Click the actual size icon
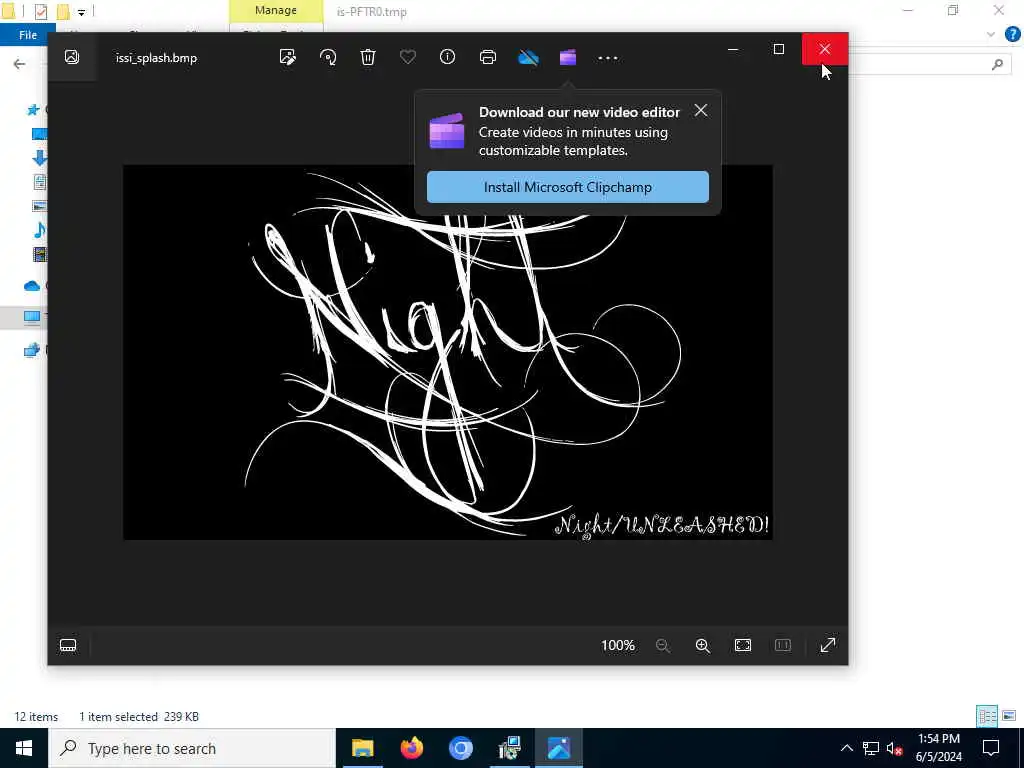 point(782,646)
